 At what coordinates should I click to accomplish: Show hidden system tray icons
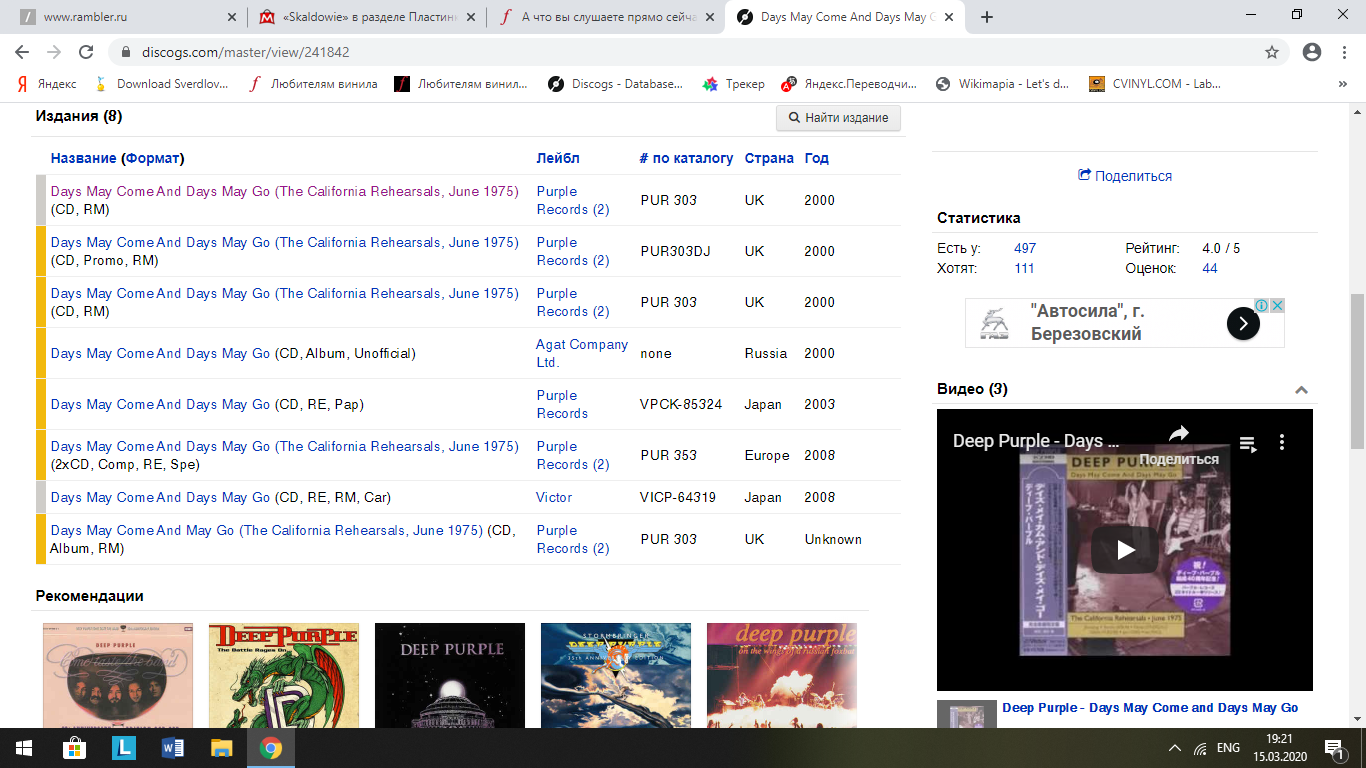[1175, 748]
